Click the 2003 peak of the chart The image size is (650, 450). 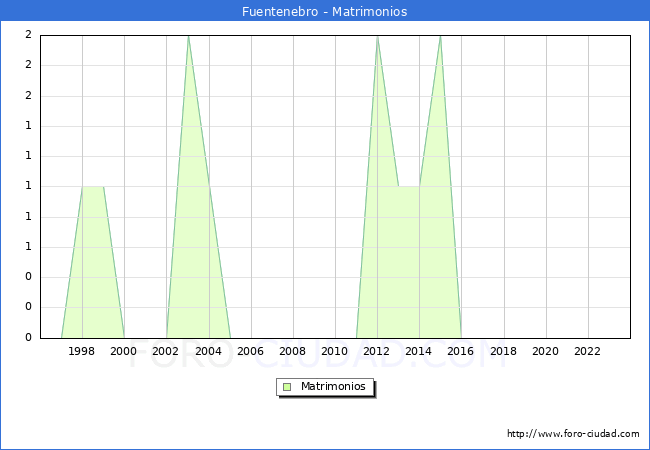[188, 37]
